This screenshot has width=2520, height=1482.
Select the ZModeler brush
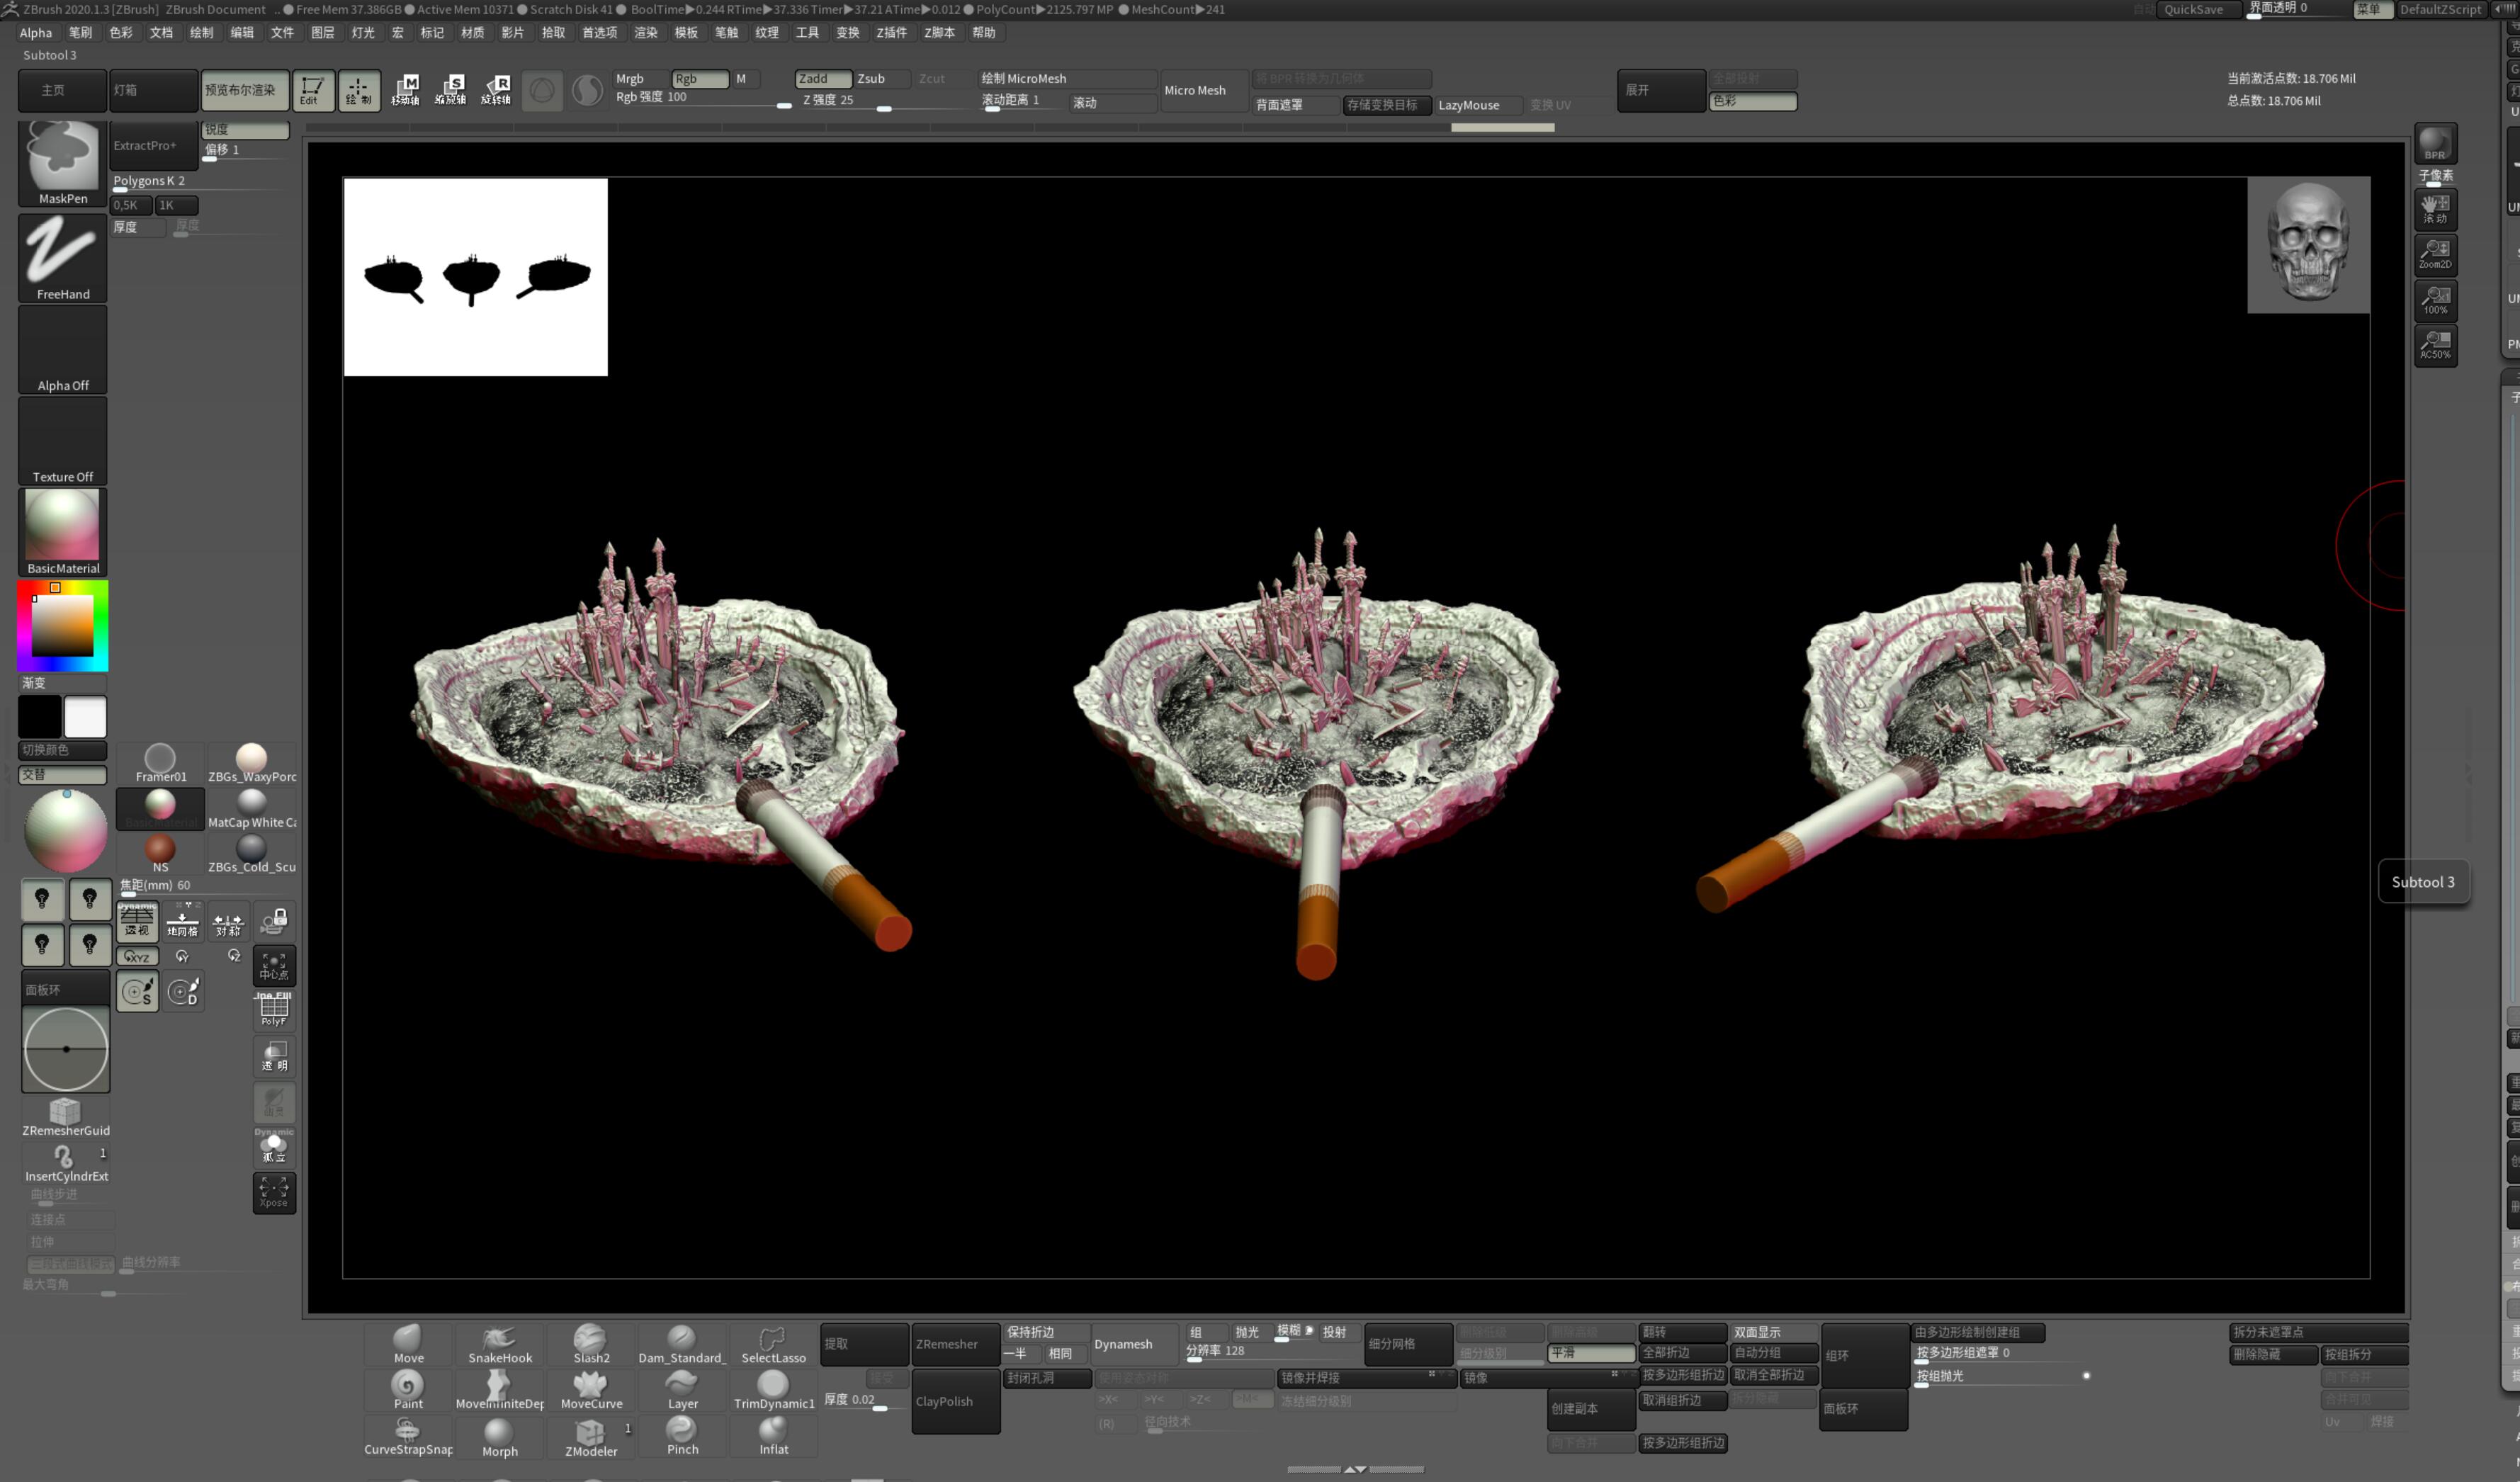pyautogui.click(x=591, y=1436)
